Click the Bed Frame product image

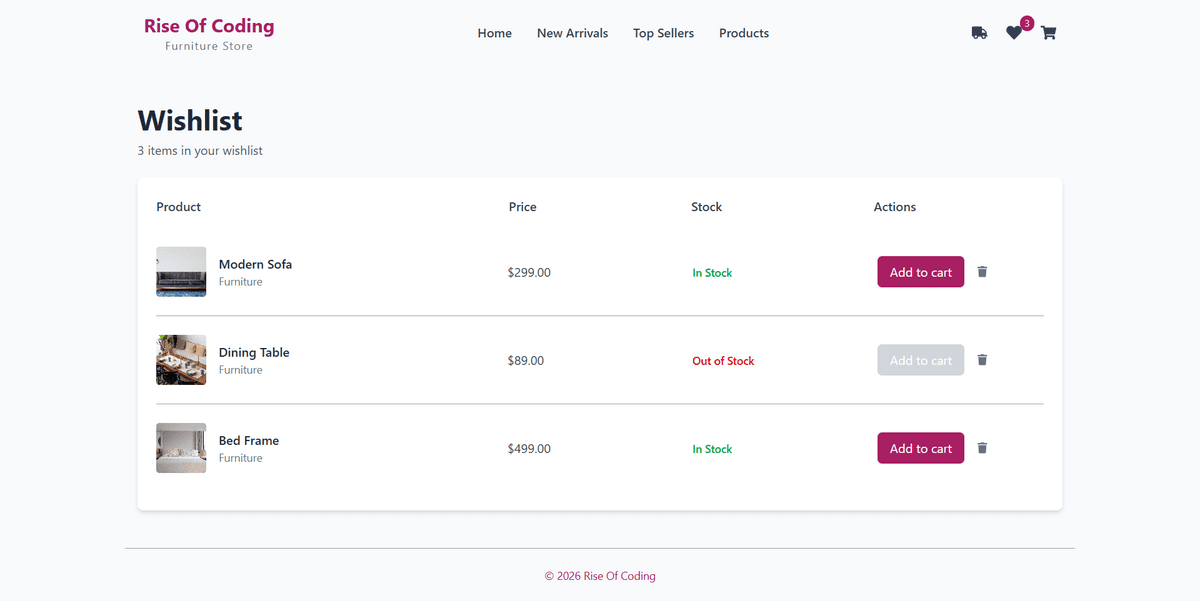[x=181, y=448]
